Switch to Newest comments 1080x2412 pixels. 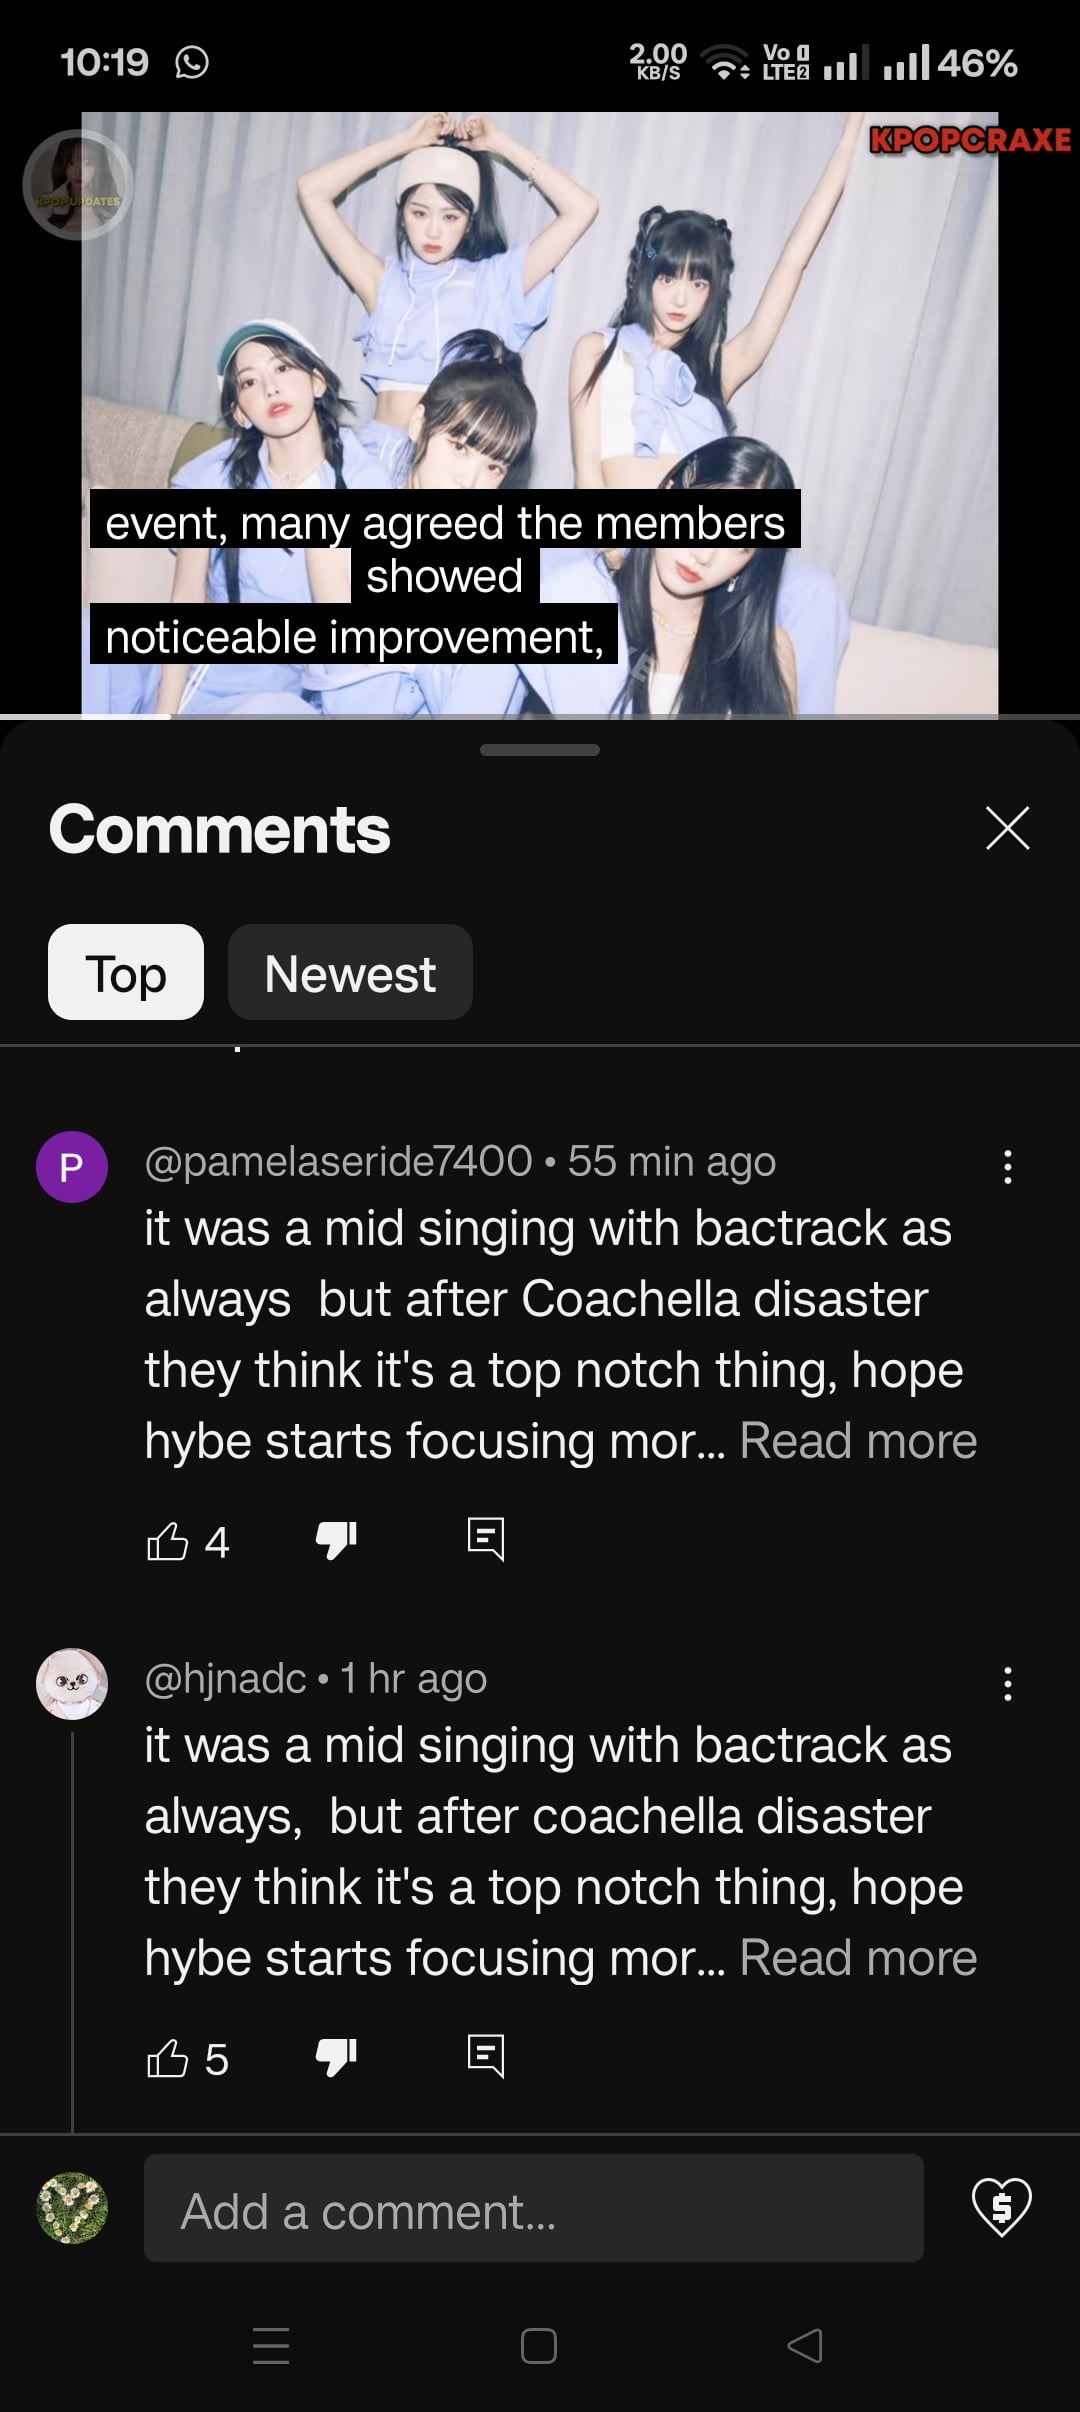tap(350, 973)
